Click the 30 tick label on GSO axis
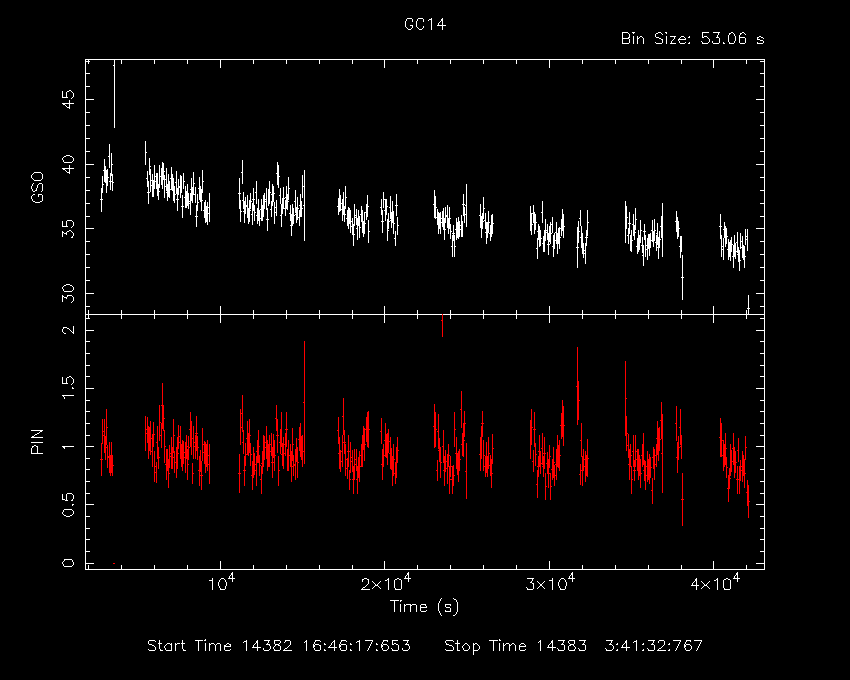The height and width of the screenshot is (680, 850). tap(69, 293)
